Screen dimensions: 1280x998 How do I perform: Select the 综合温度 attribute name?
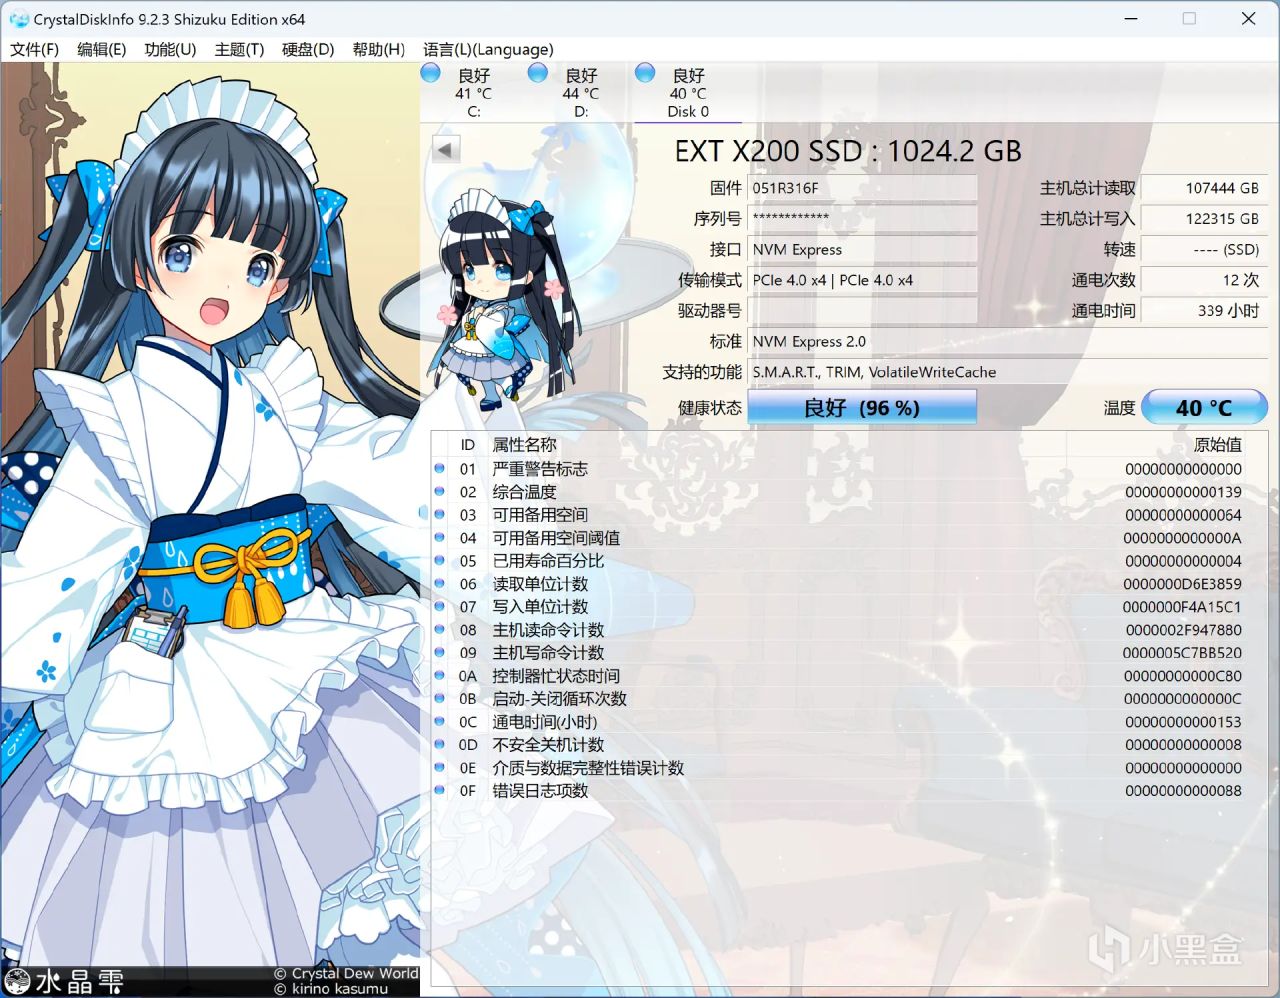click(x=524, y=492)
